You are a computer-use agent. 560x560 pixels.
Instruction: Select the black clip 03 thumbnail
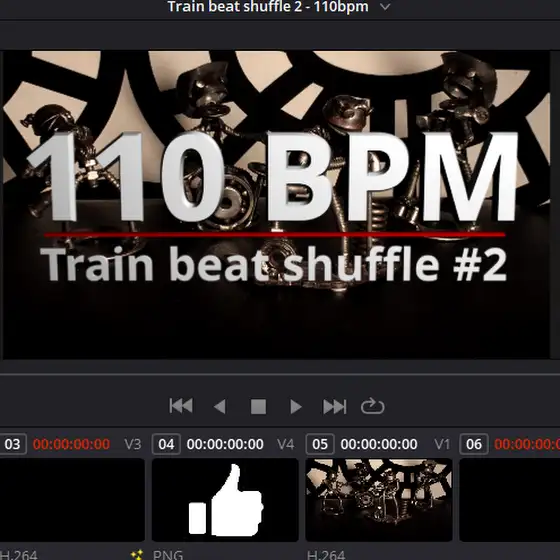[72, 500]
